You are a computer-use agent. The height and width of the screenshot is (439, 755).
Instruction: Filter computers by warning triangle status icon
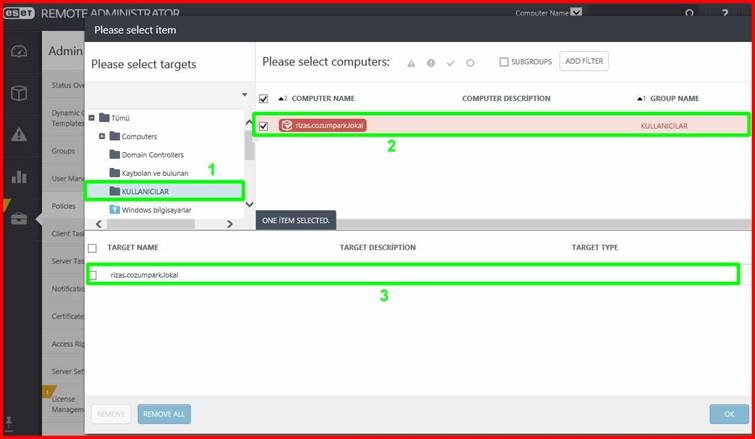tap(411, 63)
